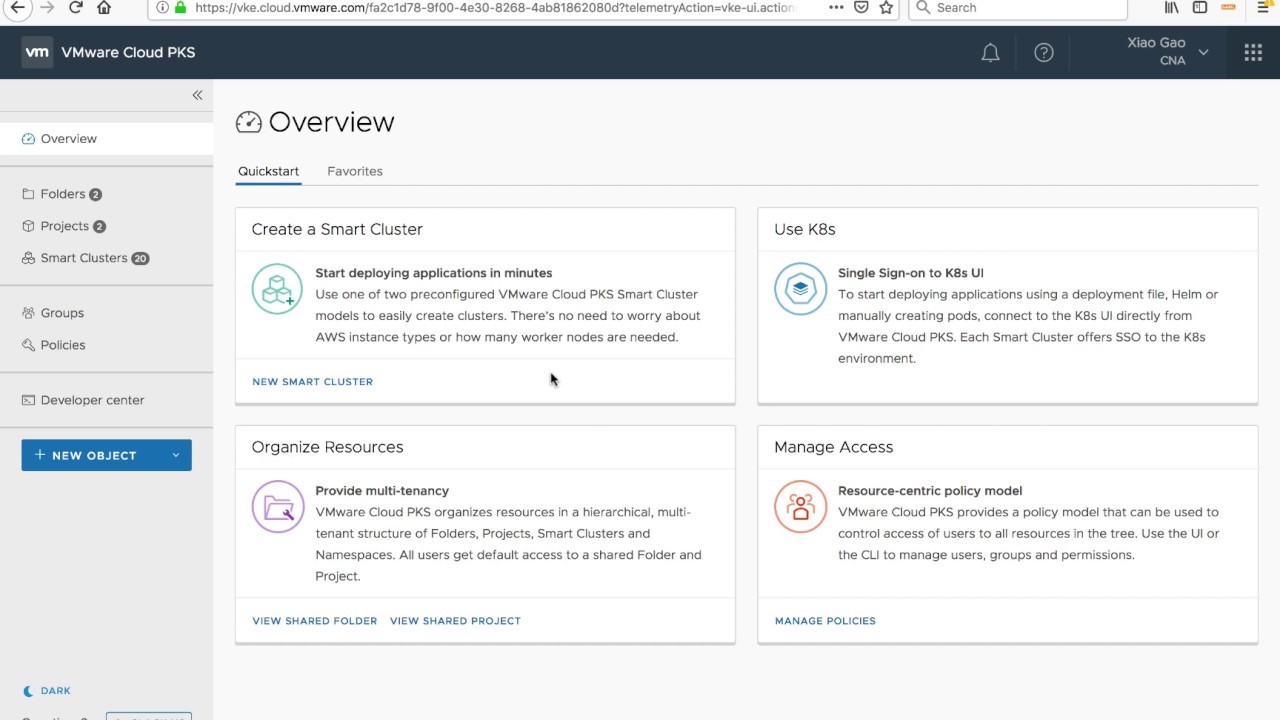Screen dimensions: 1280x720
Task: Click the Overview heading gauge icon
Action: [x=248, y=122]
